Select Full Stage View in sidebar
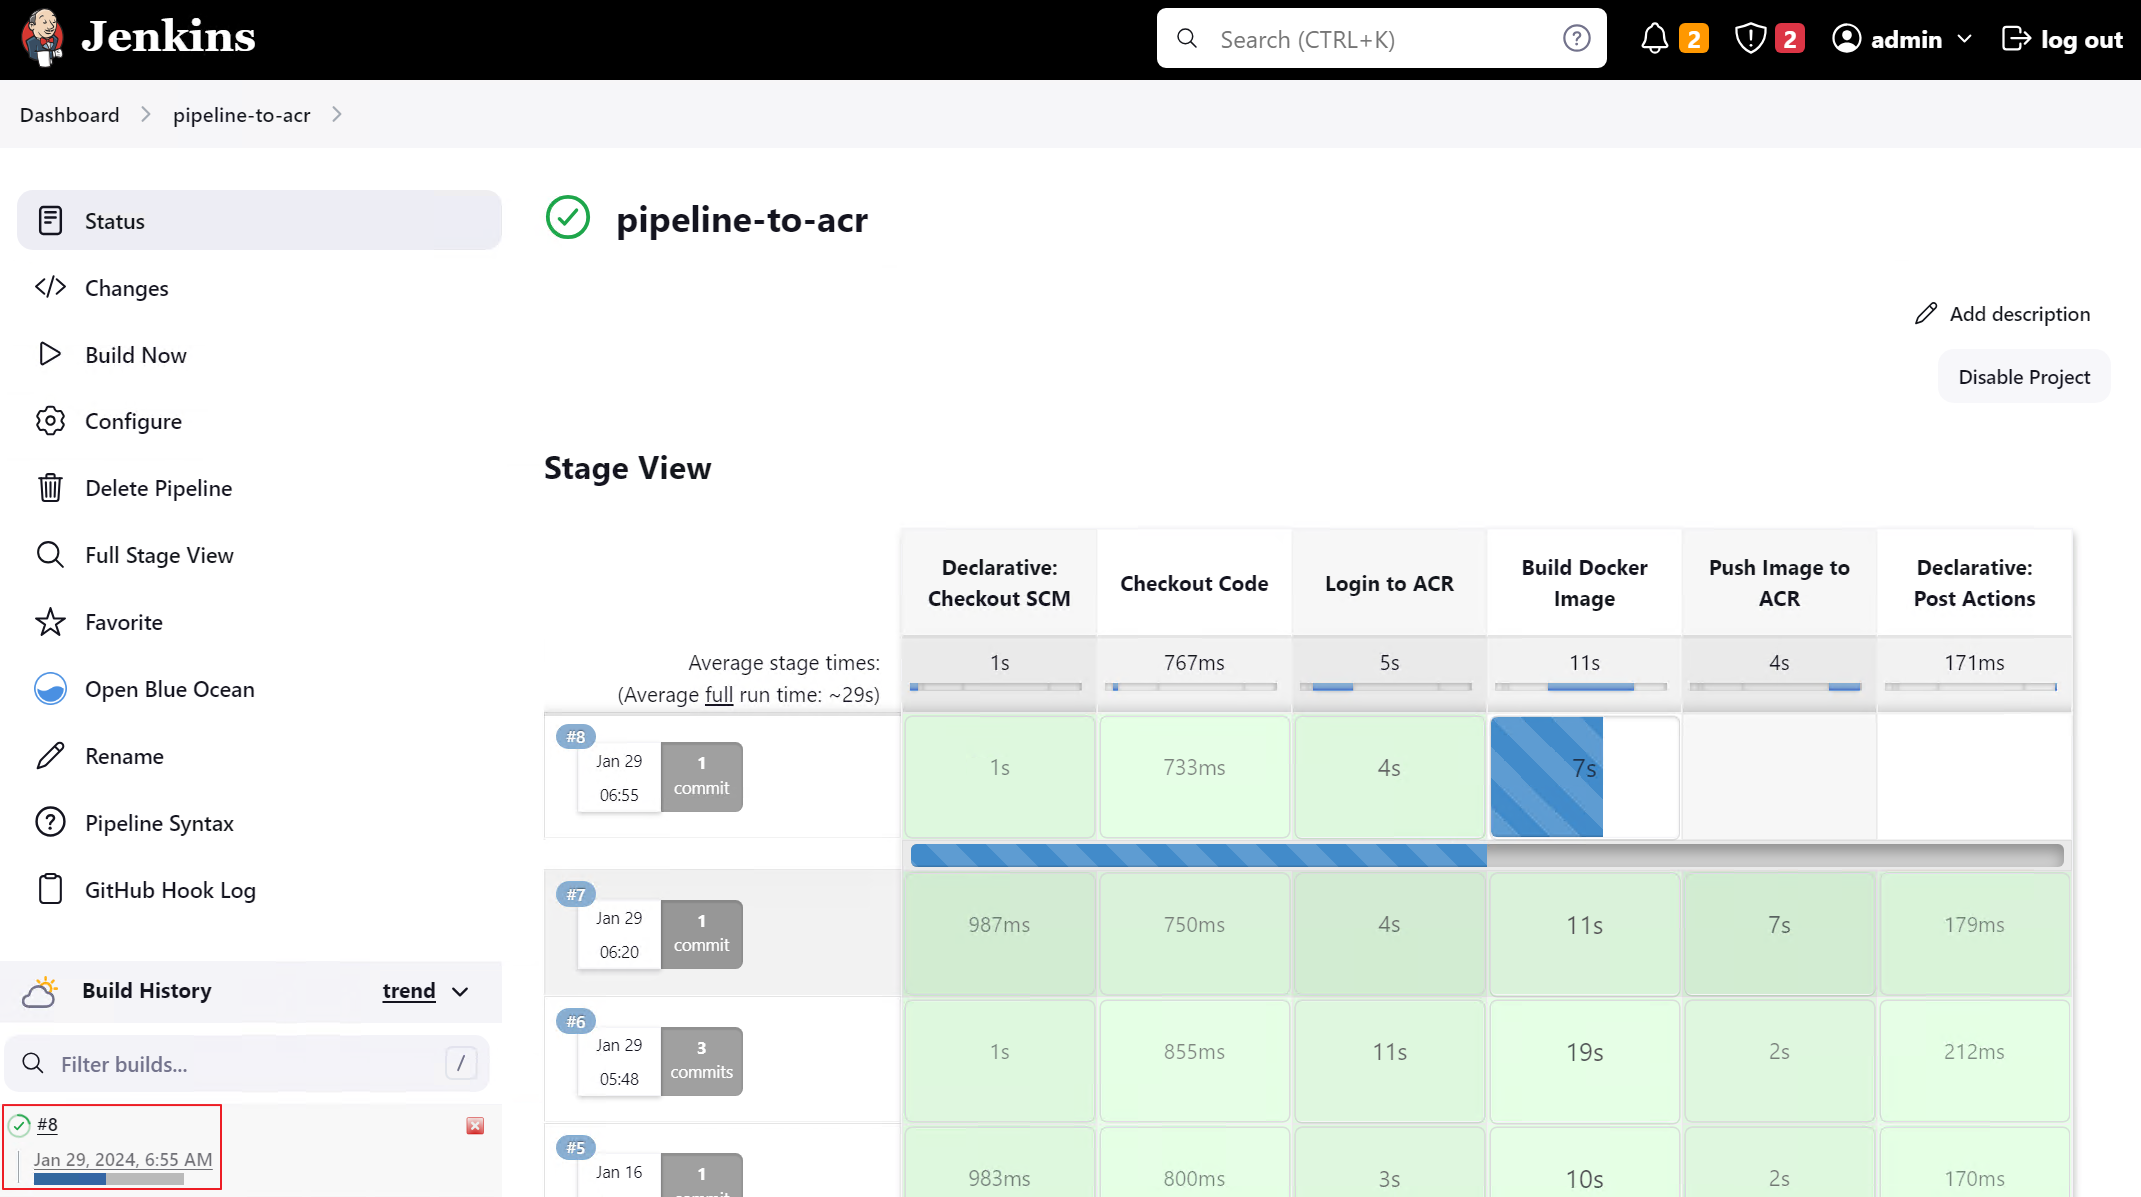The width and height of the screenshot is (2141, 1197). [x=159, y=555]
